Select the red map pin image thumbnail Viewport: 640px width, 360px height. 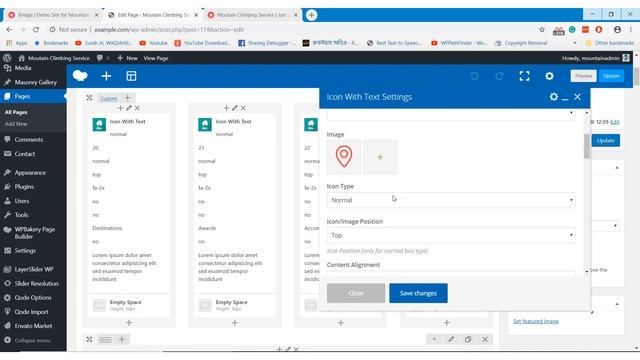344,157
